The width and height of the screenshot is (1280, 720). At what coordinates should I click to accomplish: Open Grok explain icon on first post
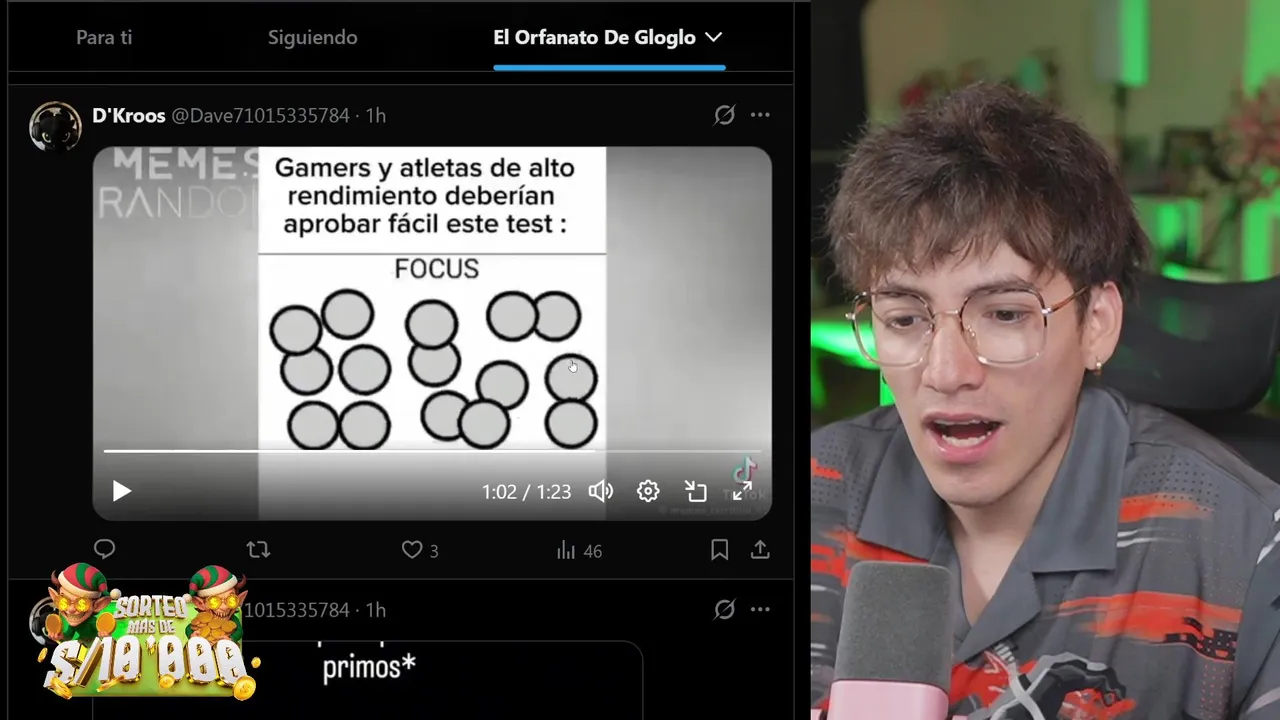(724, 115)
